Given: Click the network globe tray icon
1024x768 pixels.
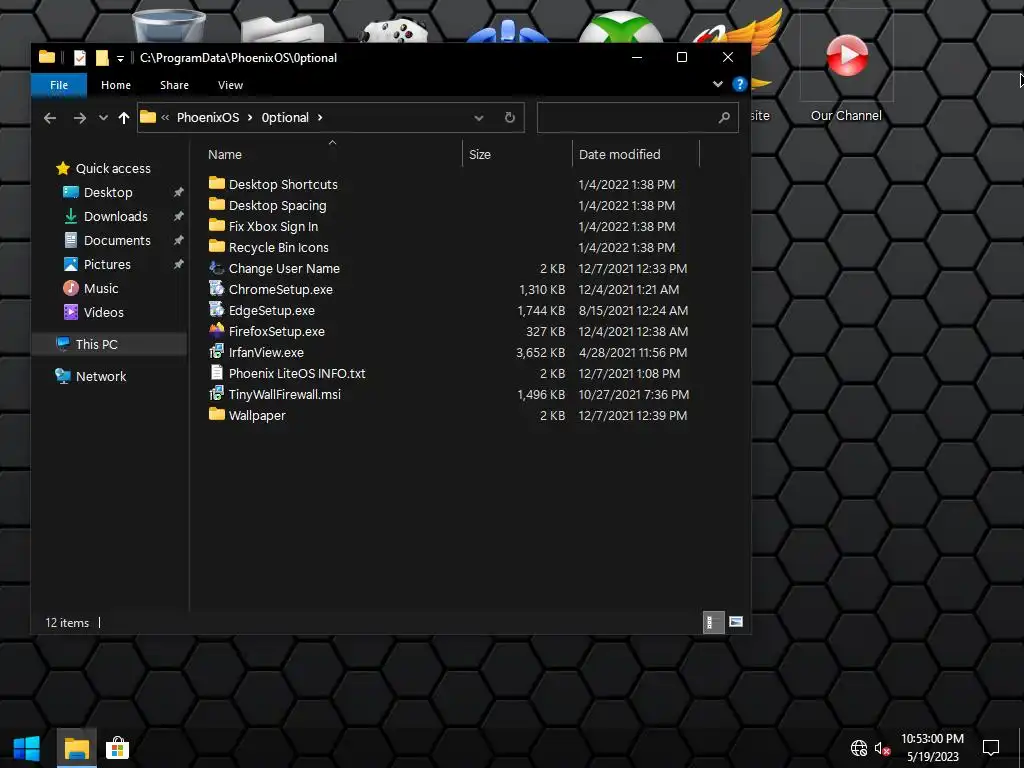Looking at the screenshot, I should click(859, 748).
